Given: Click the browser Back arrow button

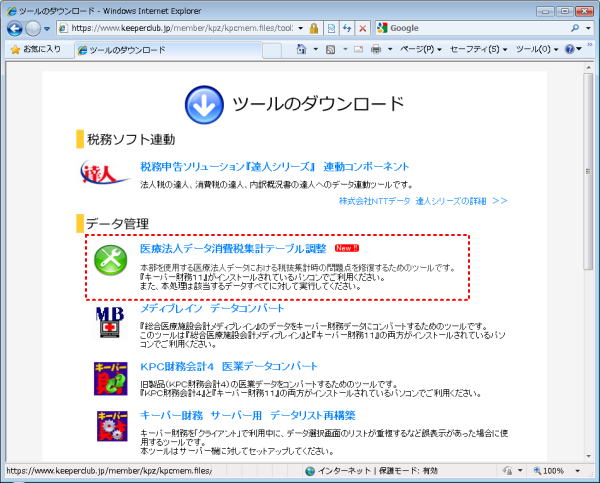Looking at the screenshot, I should [x=15, y=29].
